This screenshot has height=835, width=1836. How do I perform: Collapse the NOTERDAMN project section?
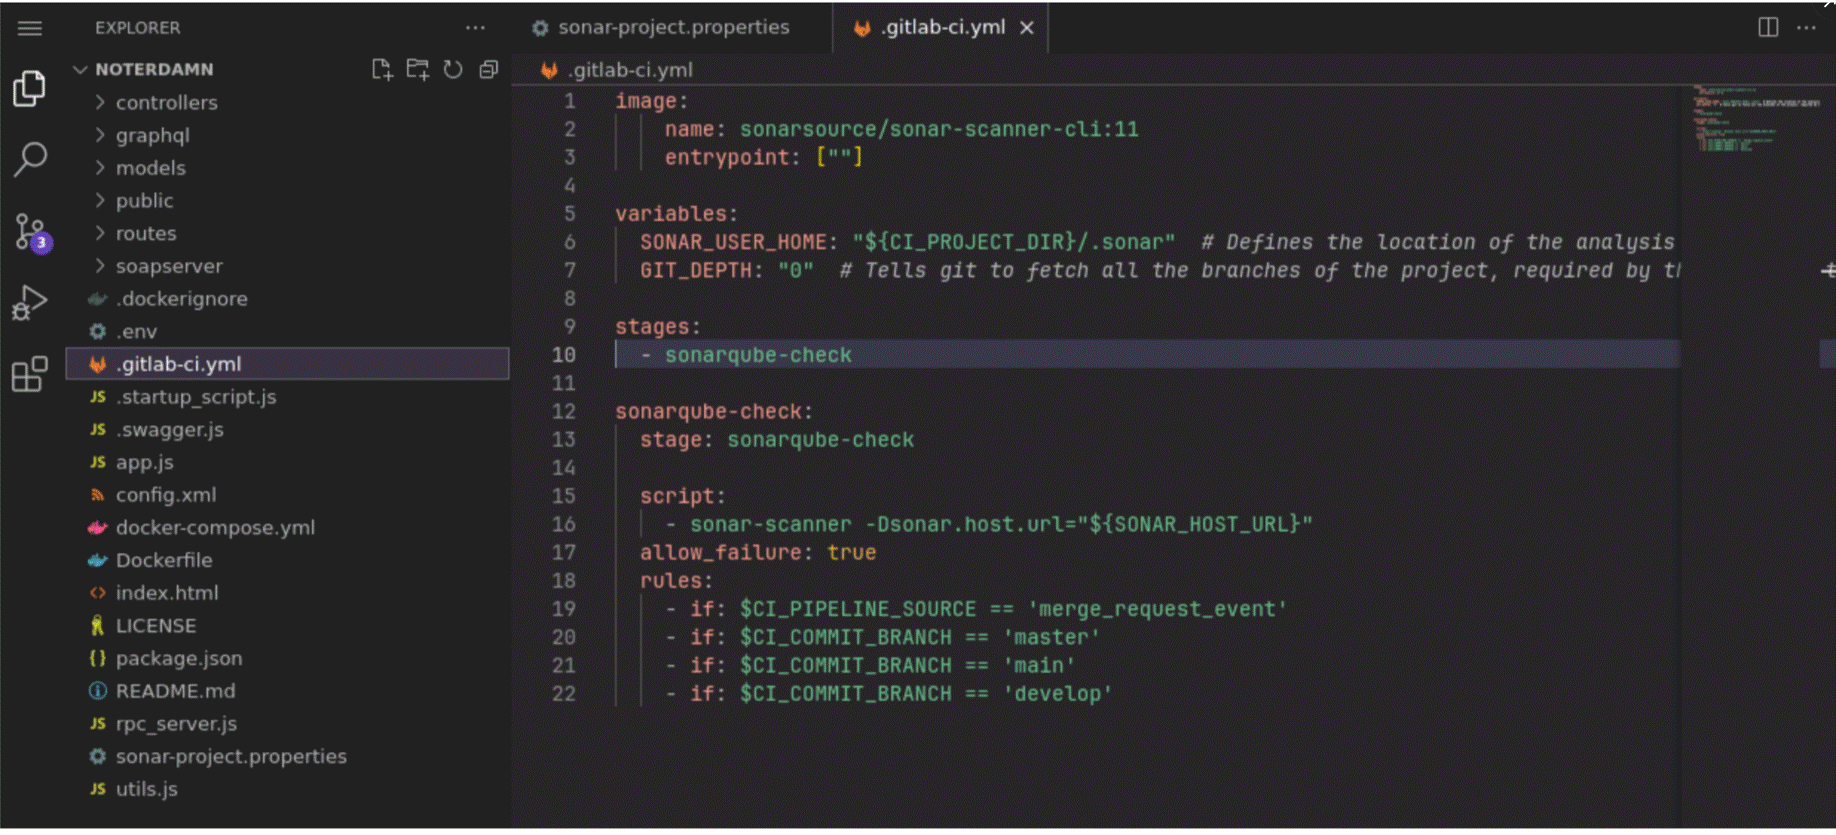point(81,69)
